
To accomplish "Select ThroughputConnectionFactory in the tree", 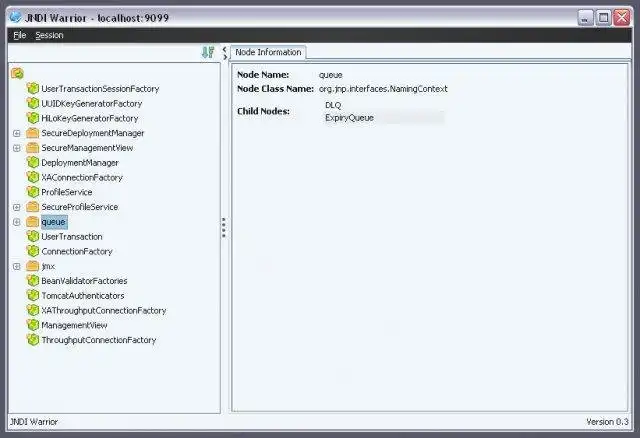I will click(99, 340).
